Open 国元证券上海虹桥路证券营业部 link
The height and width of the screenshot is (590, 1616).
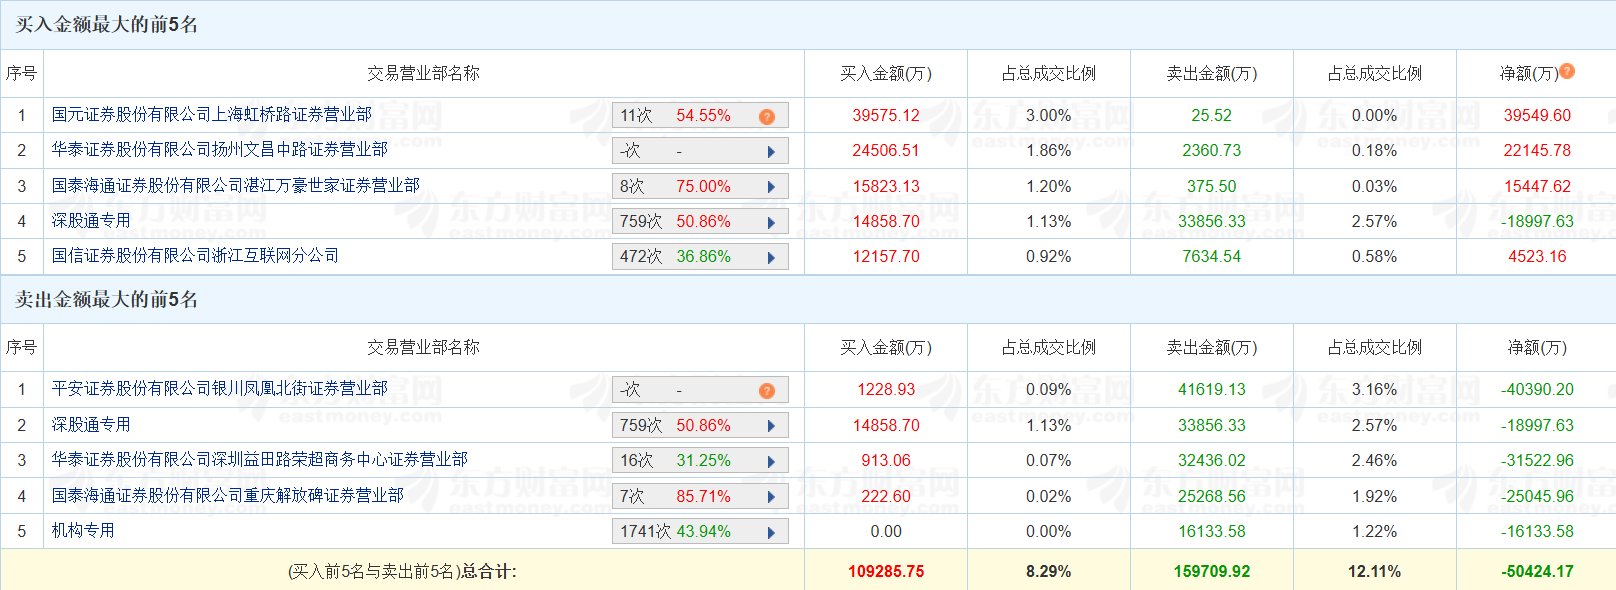(x=212, y=115)
